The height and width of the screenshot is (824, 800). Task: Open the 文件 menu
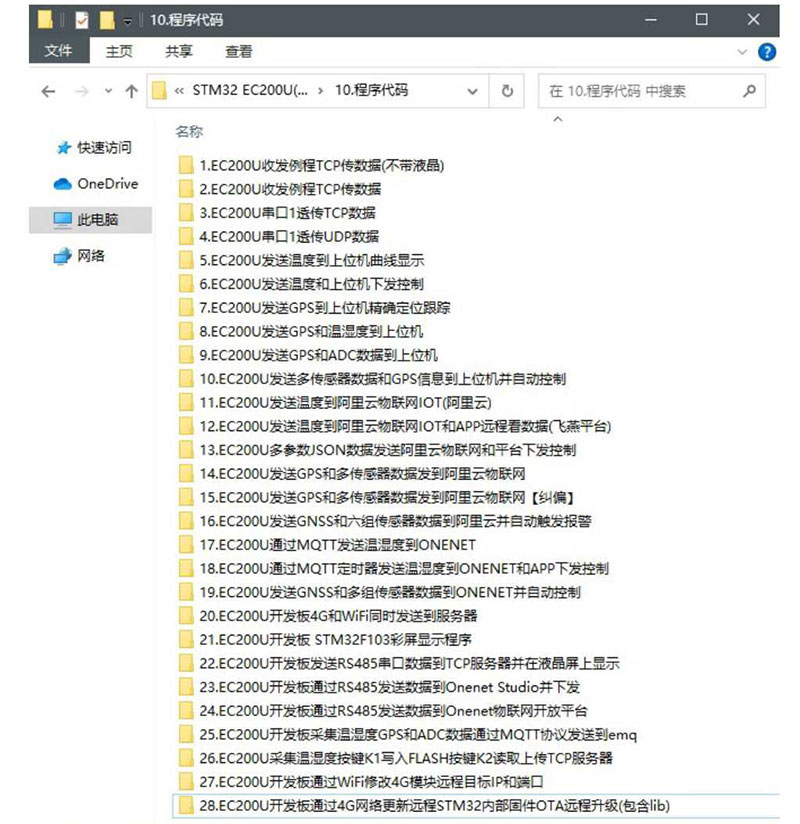[x=59, y=50]
